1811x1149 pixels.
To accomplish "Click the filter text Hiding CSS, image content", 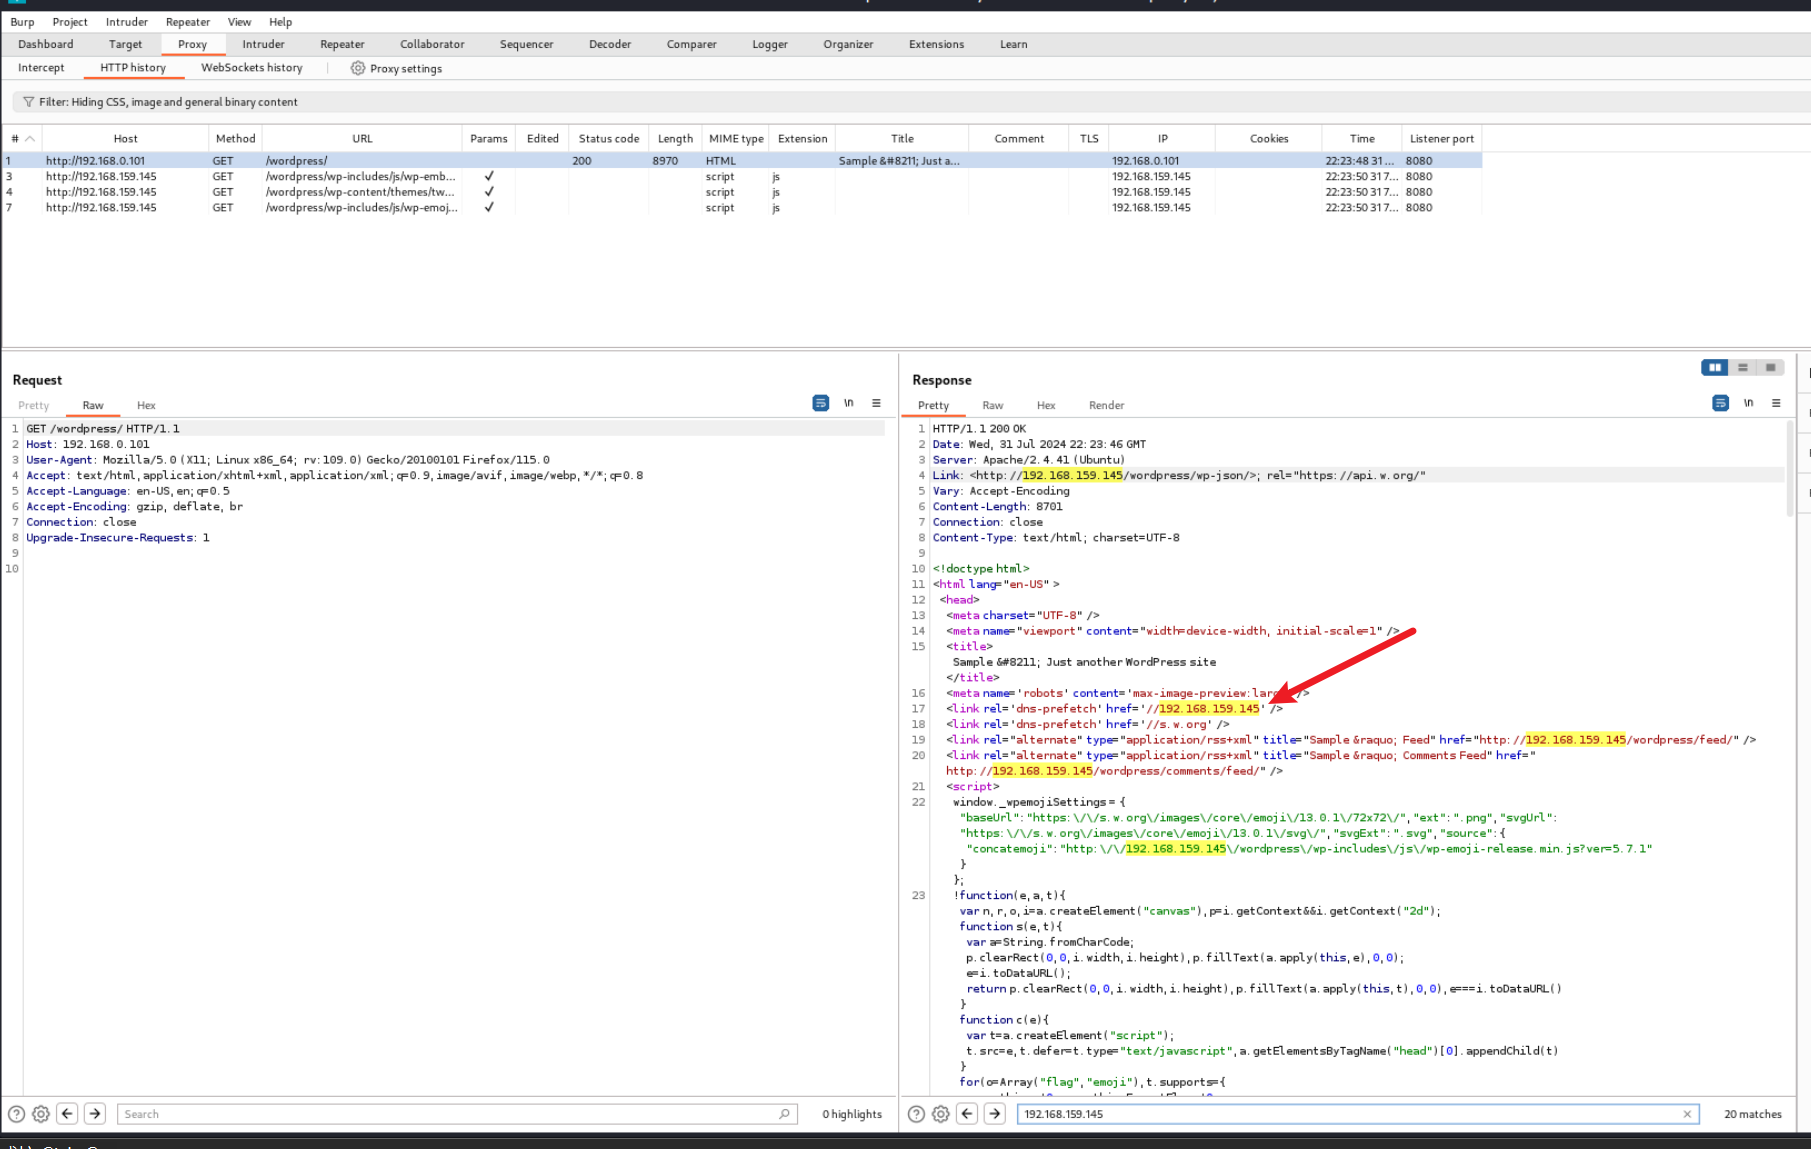I will 168,102.
